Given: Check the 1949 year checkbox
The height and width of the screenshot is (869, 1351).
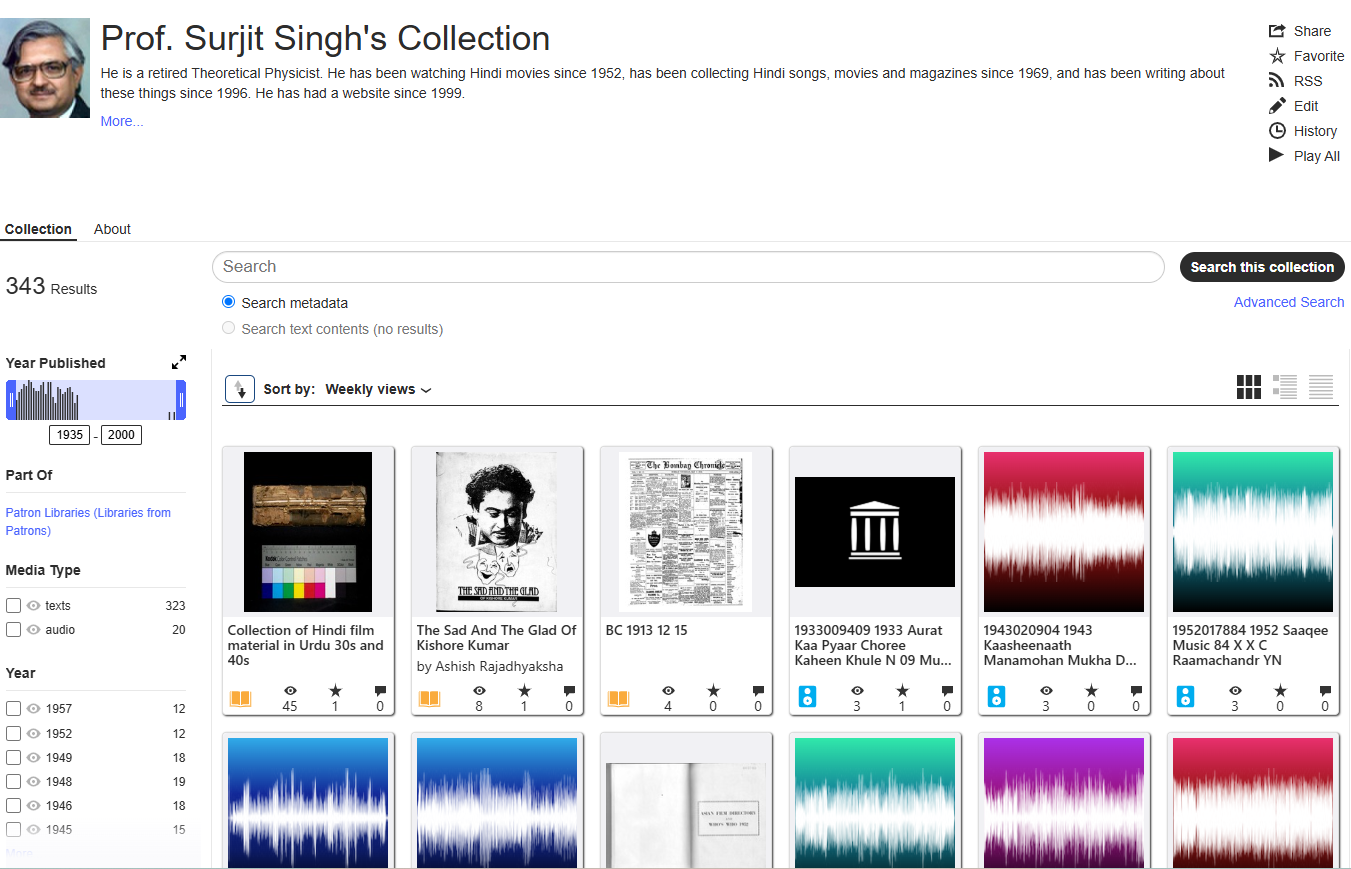Looking at the screenshot, I should [14, 757].
